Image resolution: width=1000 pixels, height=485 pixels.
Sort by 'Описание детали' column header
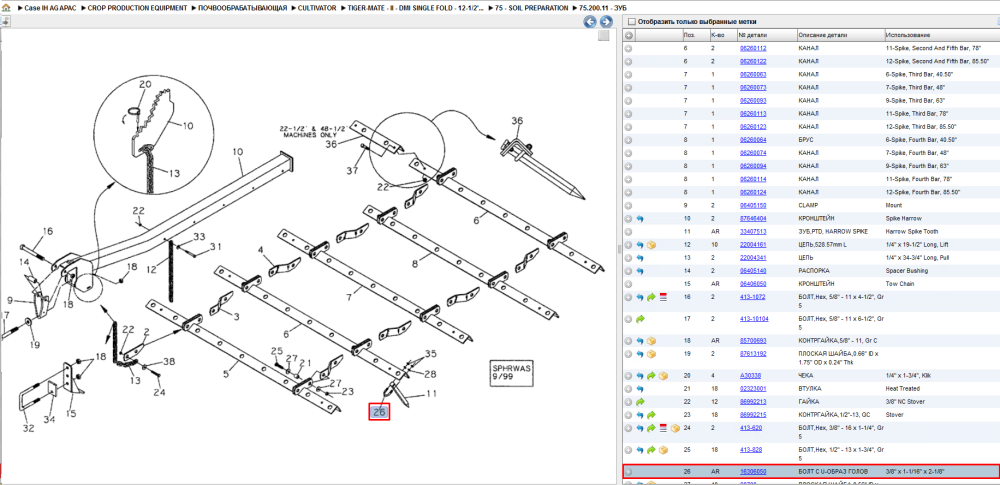click(840, 34)
